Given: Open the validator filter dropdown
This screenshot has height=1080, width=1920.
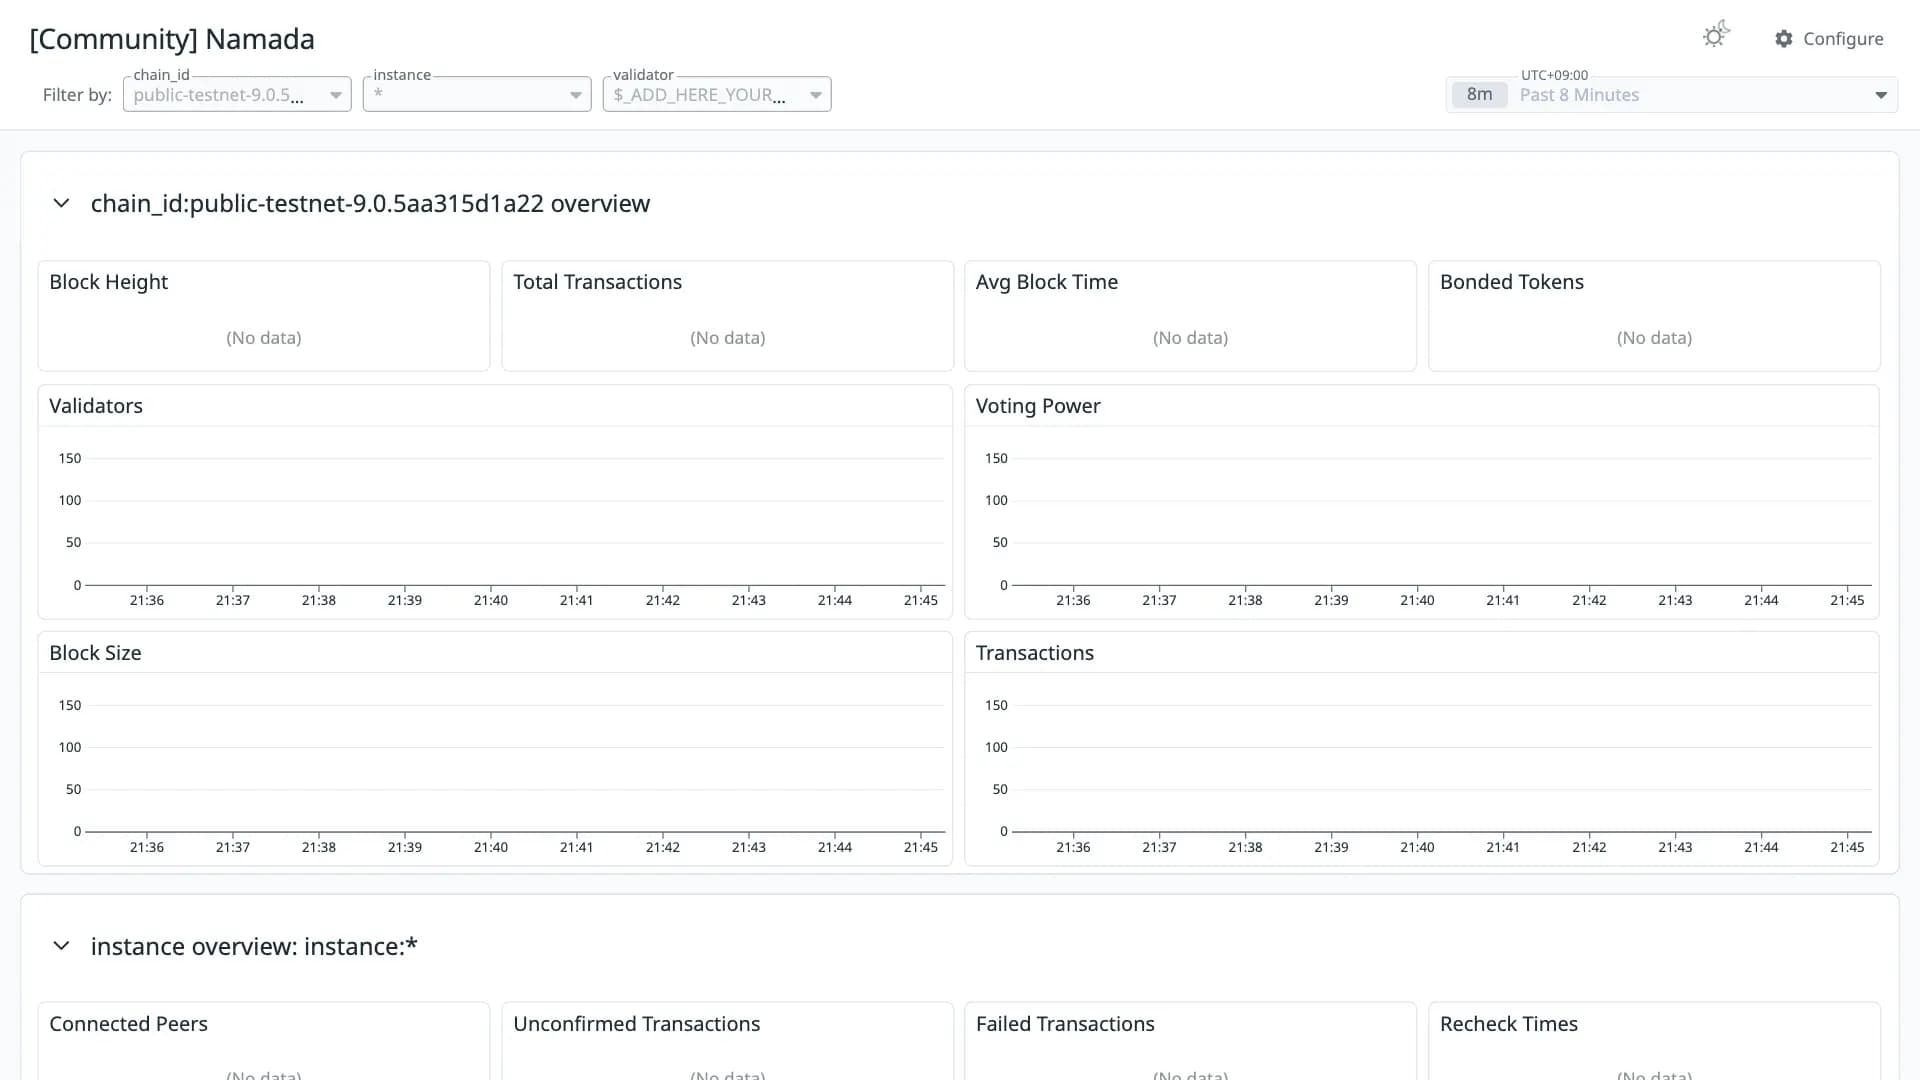Looking at the screenshot, I should pos(717,95).
